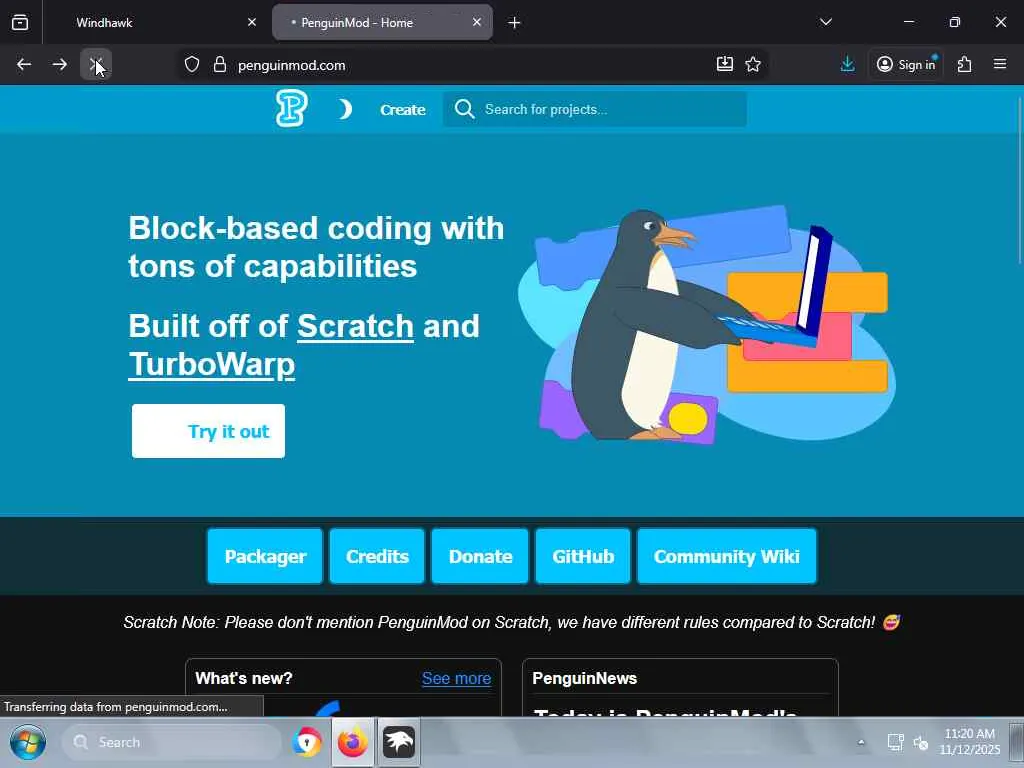
Task: Open the clock showing 11:20 AM
Action: click(x=970, y=741)
